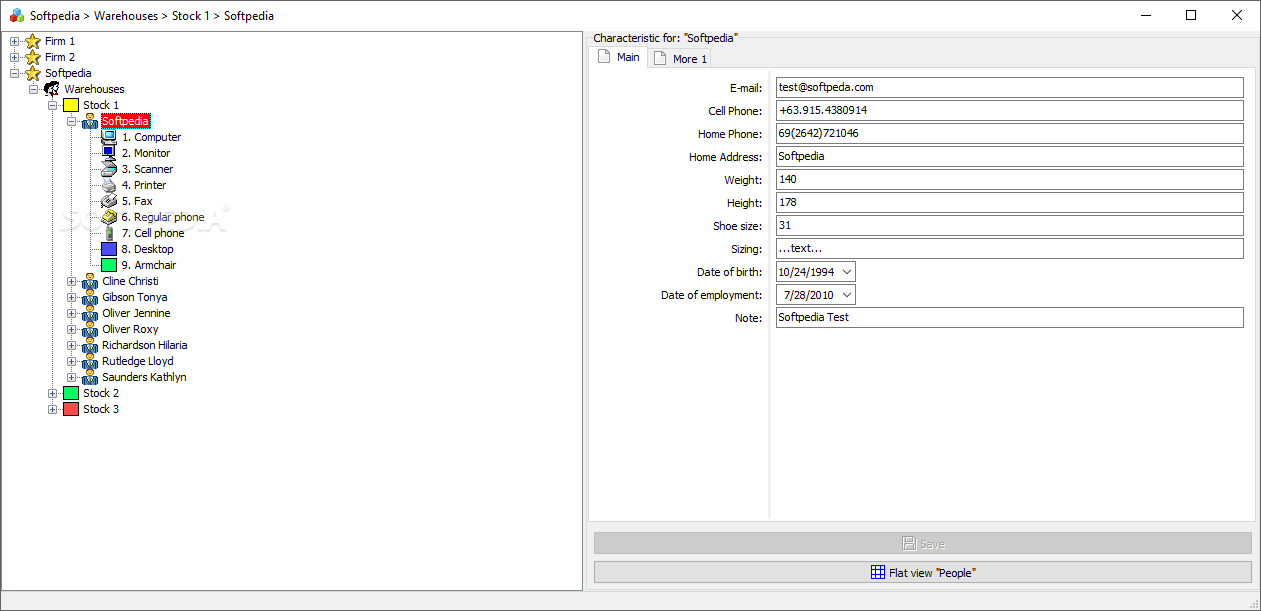Open the Date of birth dropdown
The width and height of the screenshot is (1261, 611).
point(846,272)
